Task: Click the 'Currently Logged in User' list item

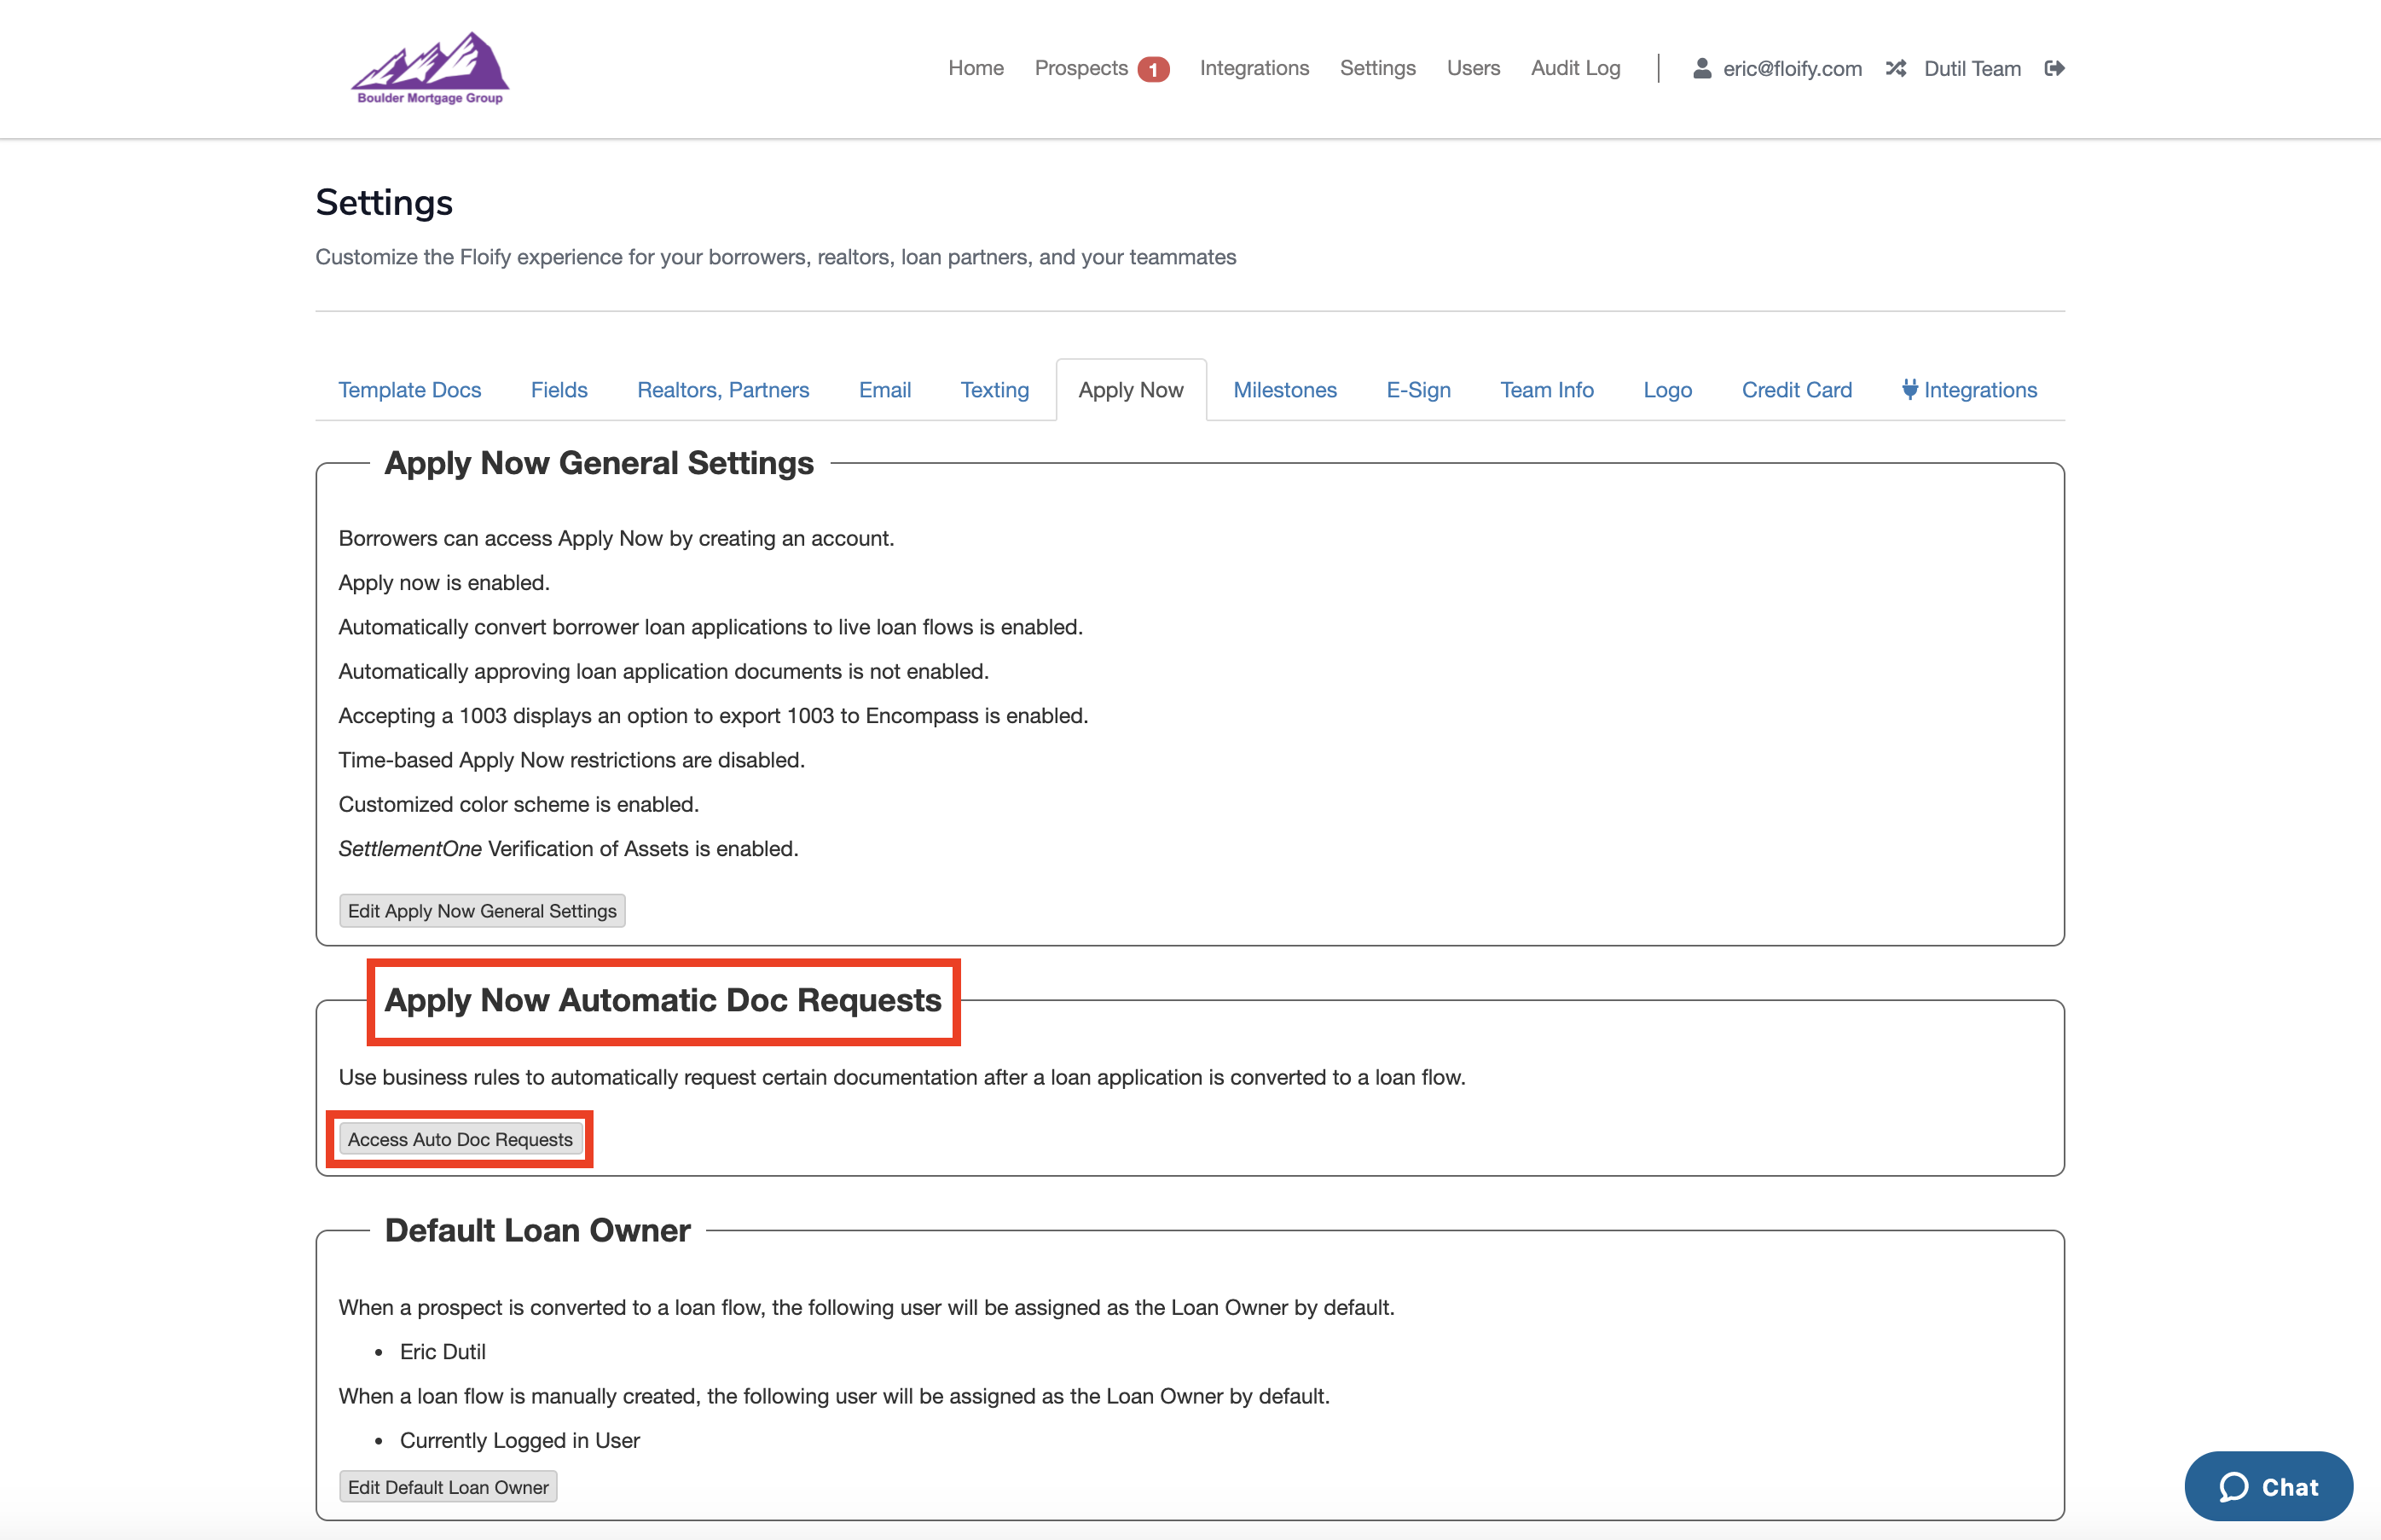Action: tap(519, 1441)
